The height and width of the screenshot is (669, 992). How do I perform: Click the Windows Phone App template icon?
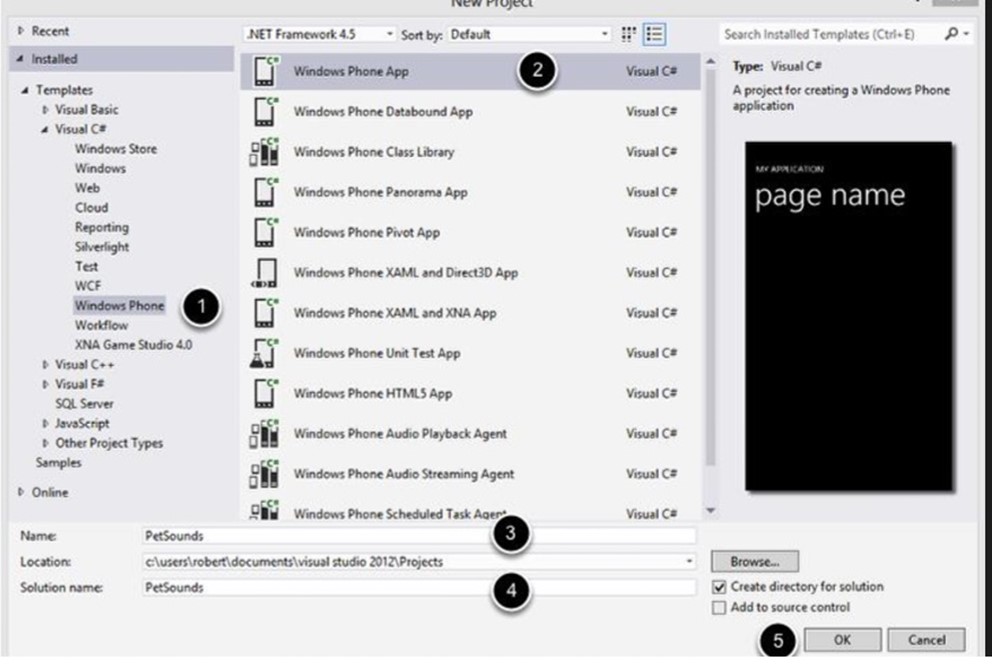(x=262, y=72)
